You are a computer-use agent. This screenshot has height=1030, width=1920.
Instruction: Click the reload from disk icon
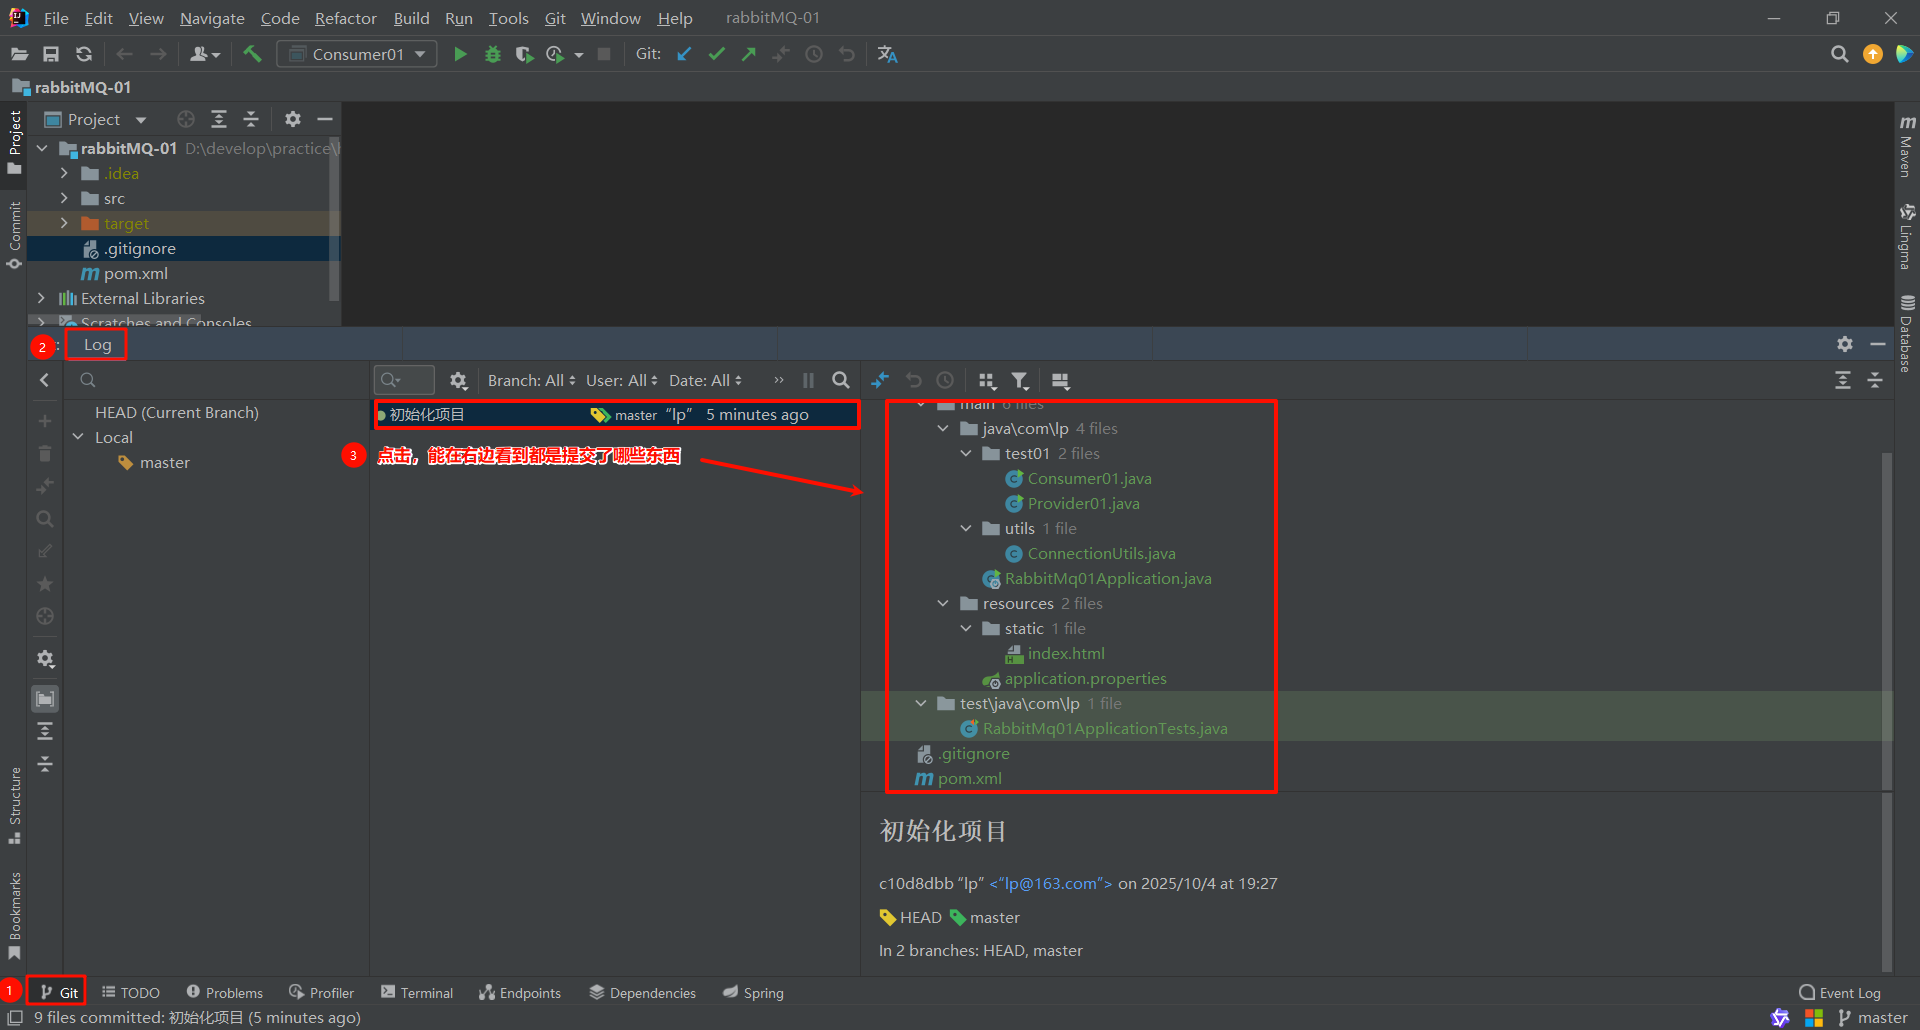pos(84,54)
